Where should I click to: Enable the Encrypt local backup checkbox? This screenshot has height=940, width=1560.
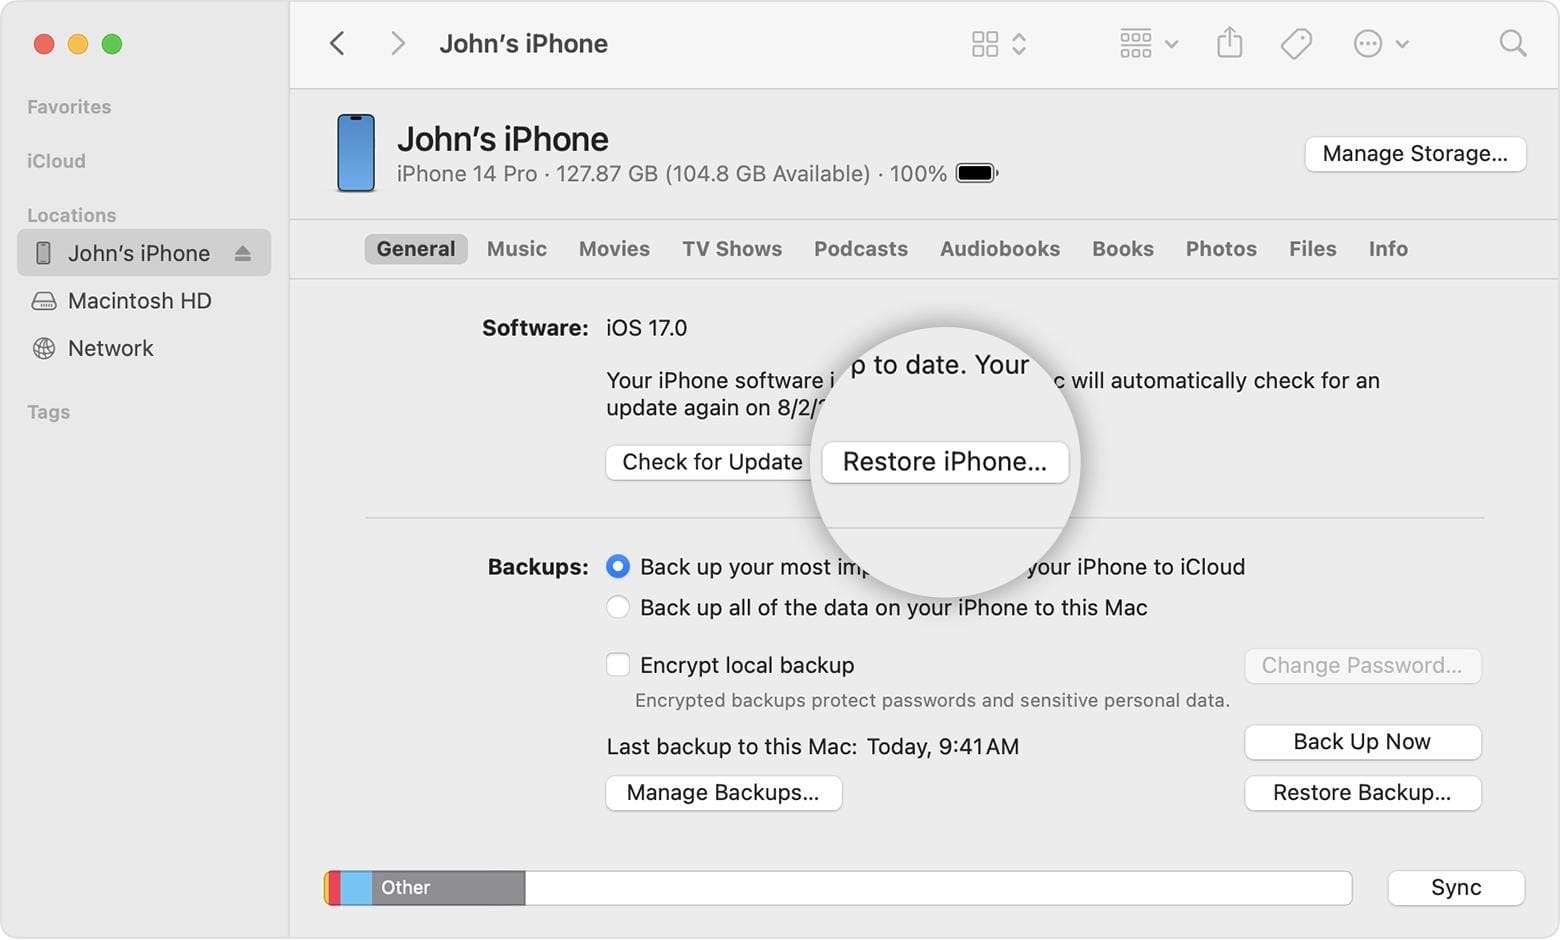[618, 664]
